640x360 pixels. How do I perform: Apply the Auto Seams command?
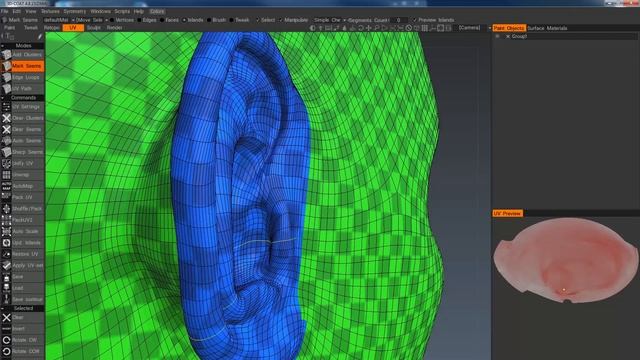click(22, 140)
